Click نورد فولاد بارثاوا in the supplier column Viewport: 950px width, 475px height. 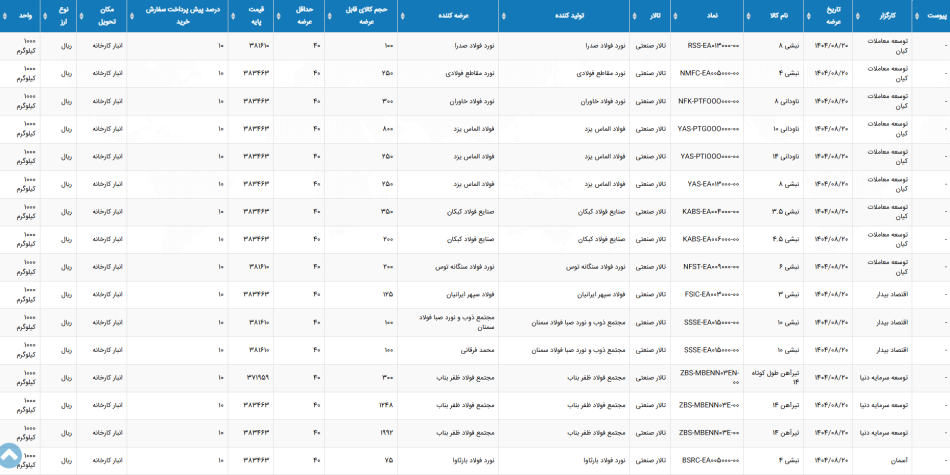point(473,461)
